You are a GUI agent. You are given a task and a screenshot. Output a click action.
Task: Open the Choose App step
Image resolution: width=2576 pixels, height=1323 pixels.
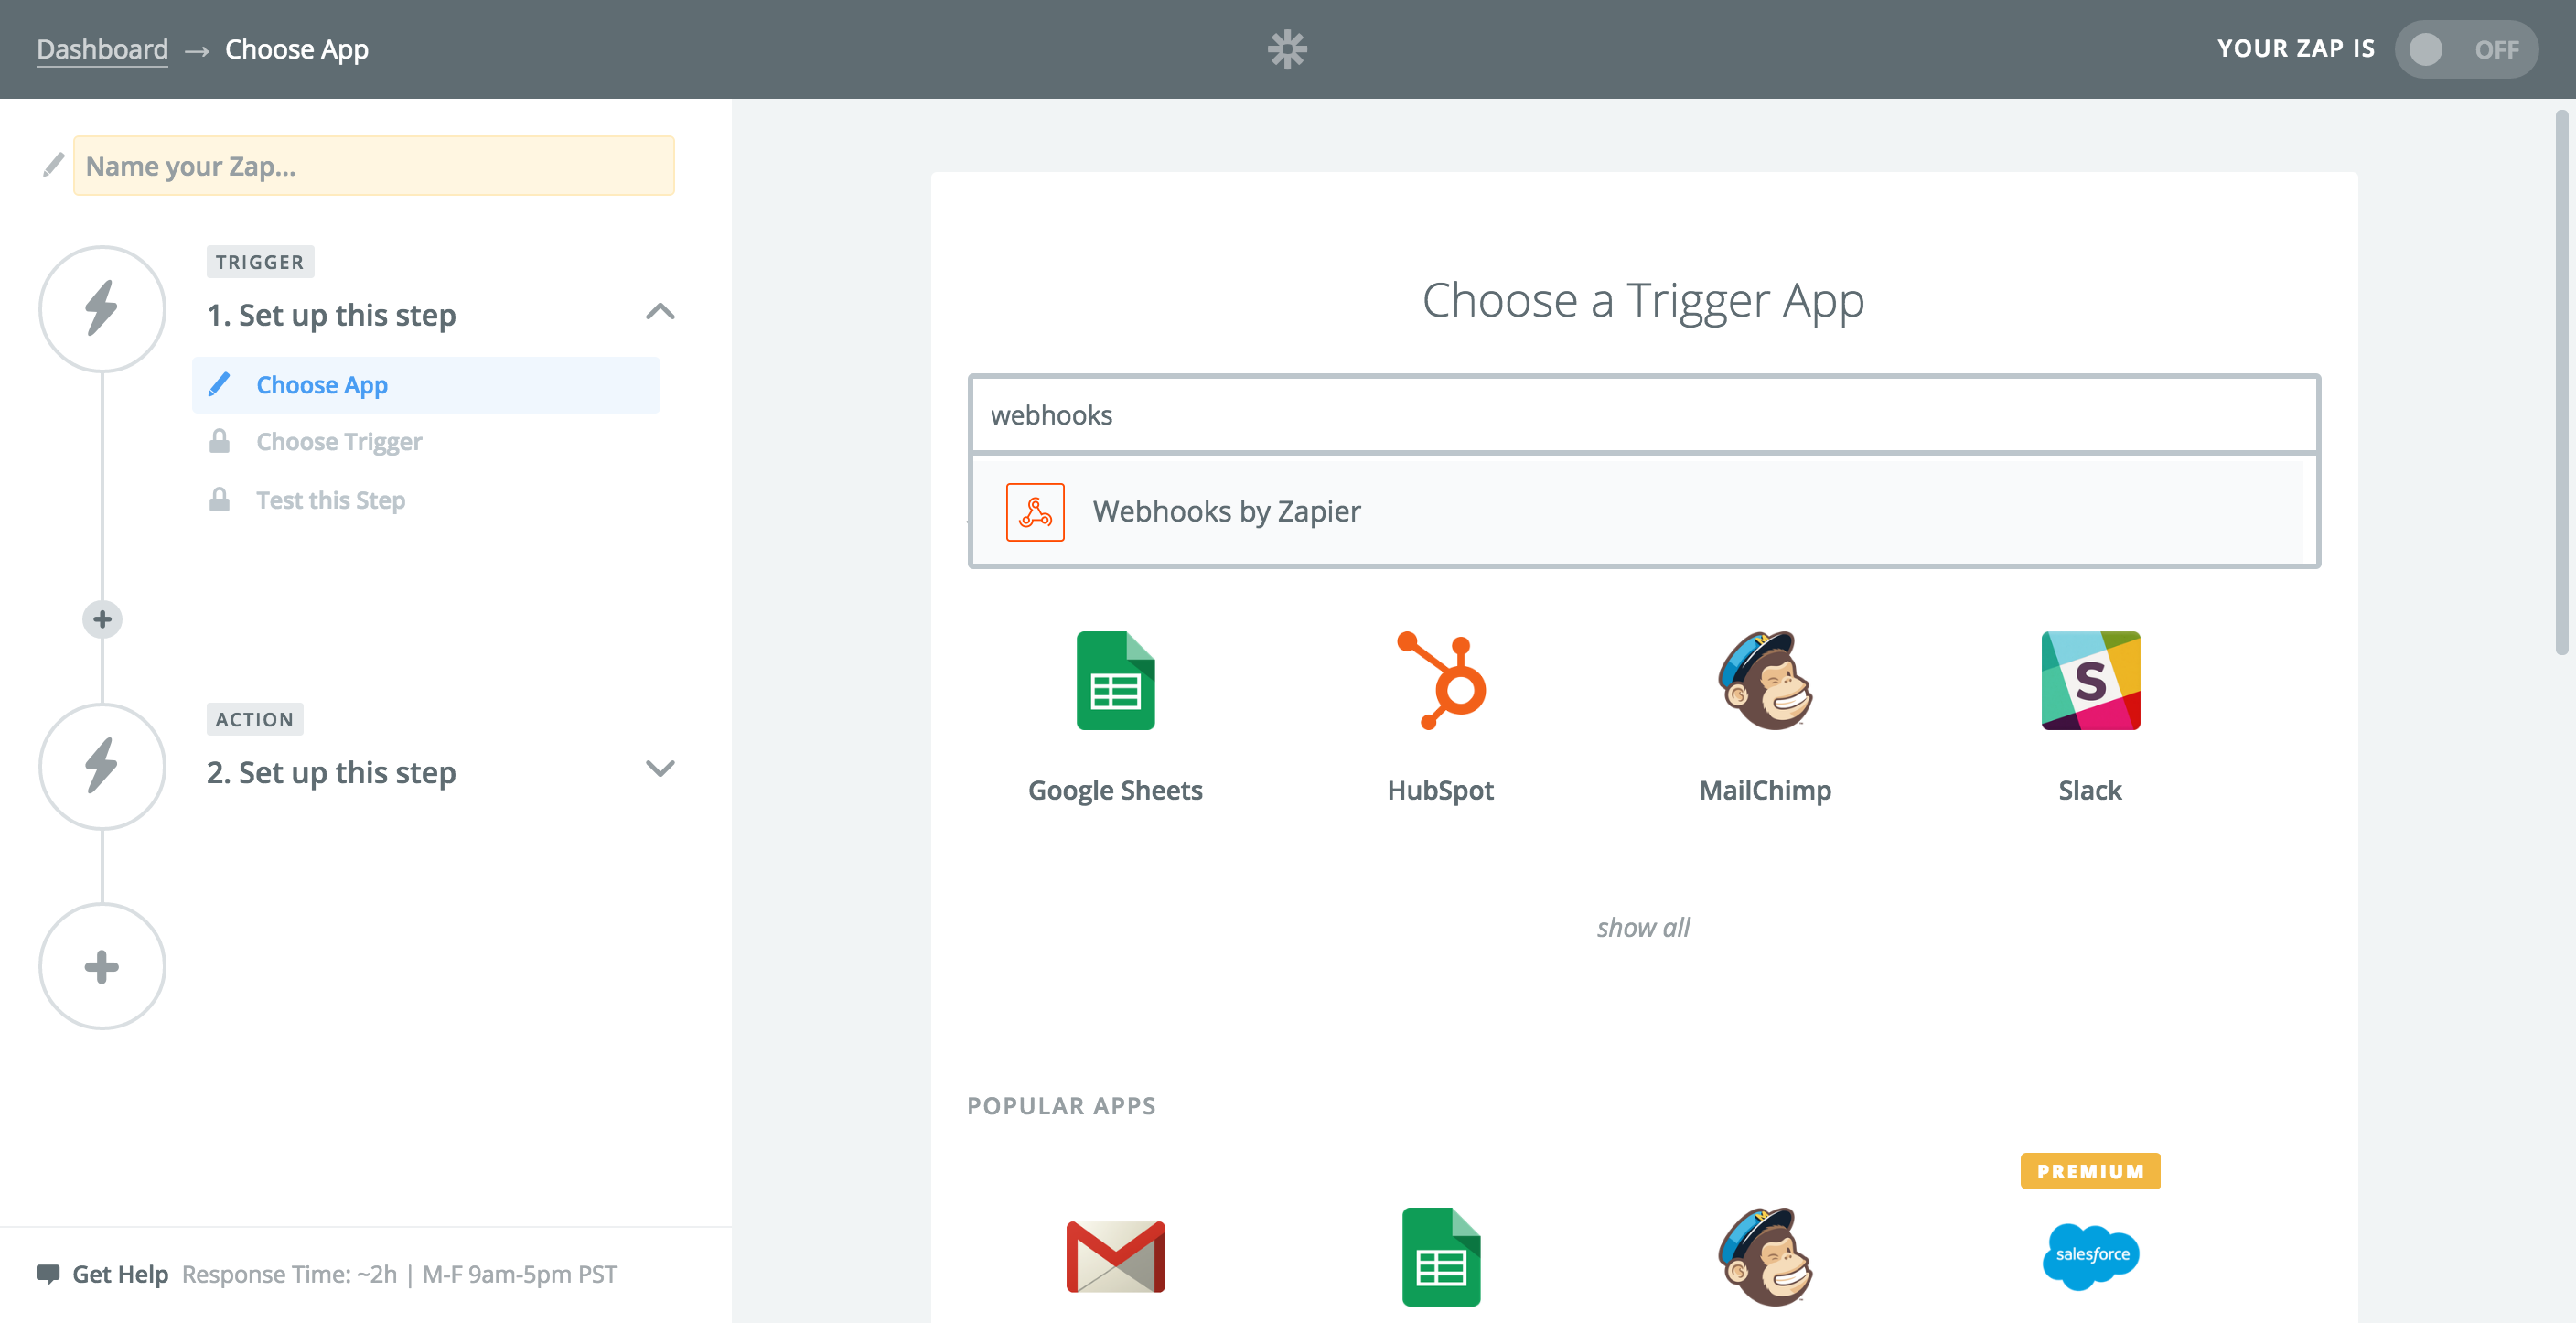point(426,385)
